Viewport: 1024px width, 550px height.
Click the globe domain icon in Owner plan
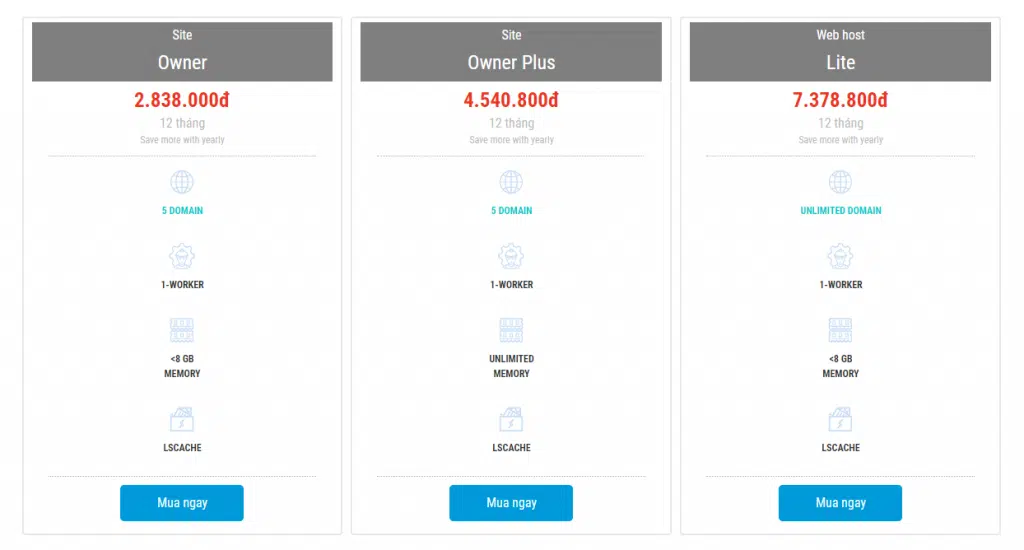182,182
